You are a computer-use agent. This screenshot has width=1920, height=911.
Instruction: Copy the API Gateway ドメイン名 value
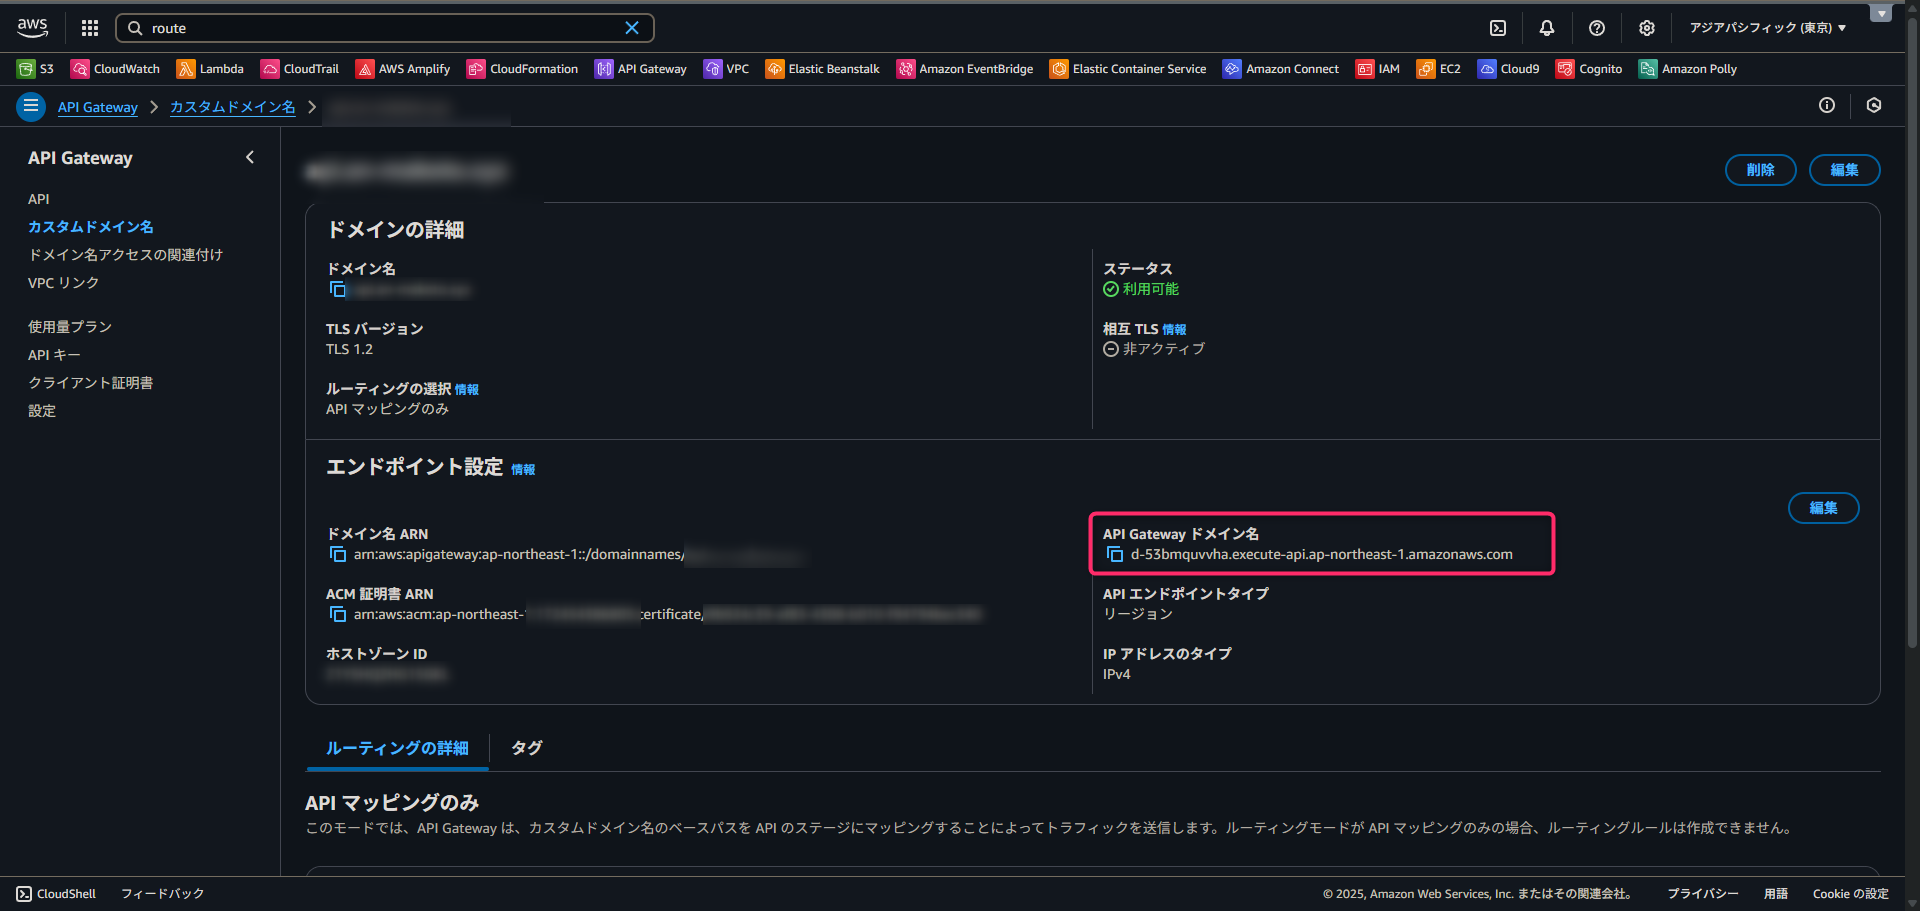1115,554
